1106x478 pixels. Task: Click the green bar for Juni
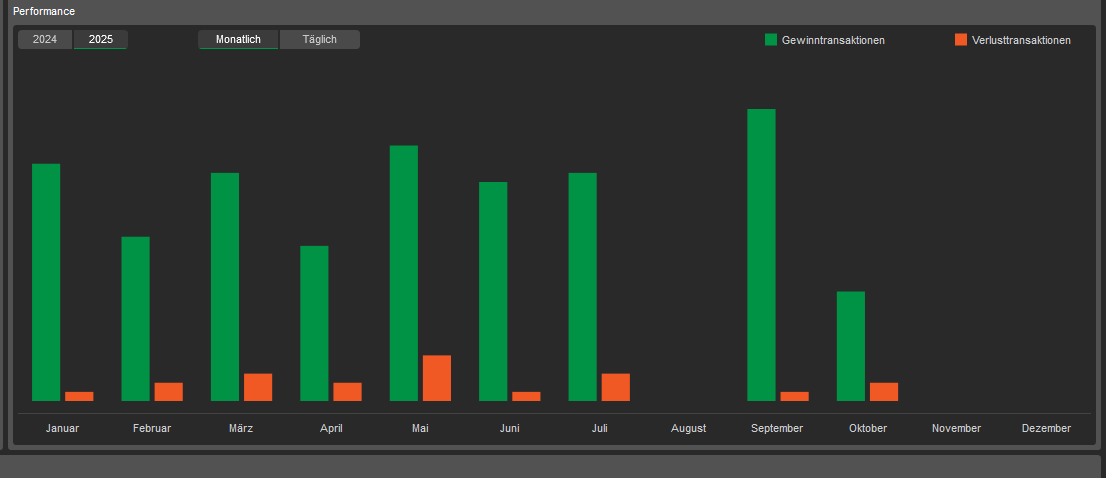pyautogui.click(x=493, y=291)
